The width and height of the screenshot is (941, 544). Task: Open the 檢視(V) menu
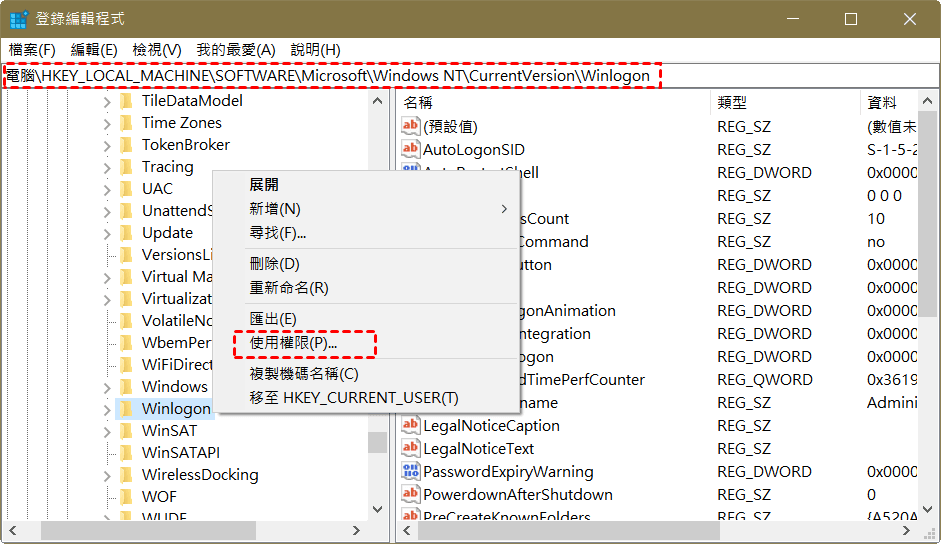click(157, 50)
